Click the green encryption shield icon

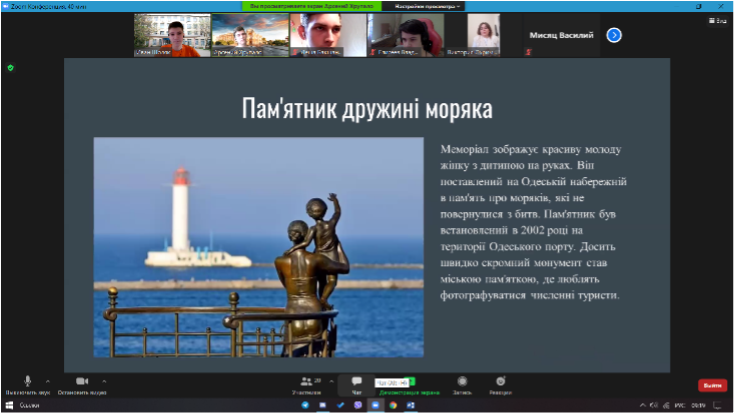click(x=10, y=68)
